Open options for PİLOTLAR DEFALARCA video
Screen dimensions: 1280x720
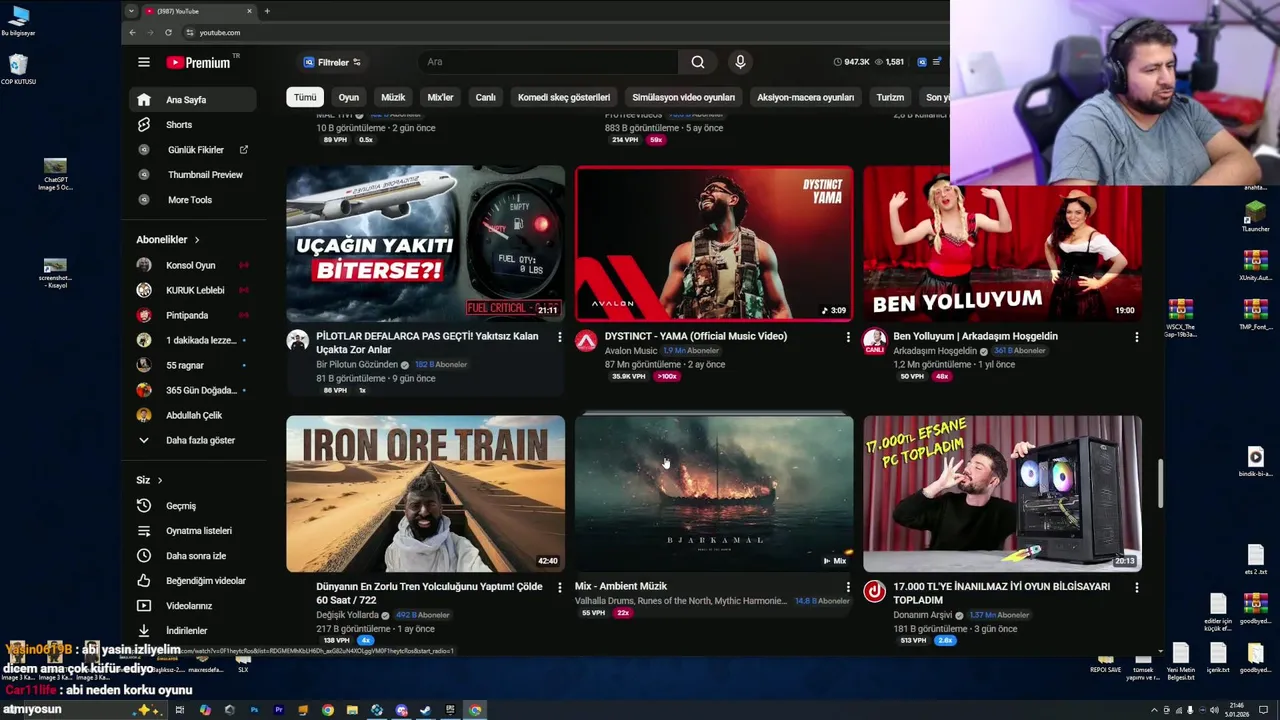coord(559,337)
